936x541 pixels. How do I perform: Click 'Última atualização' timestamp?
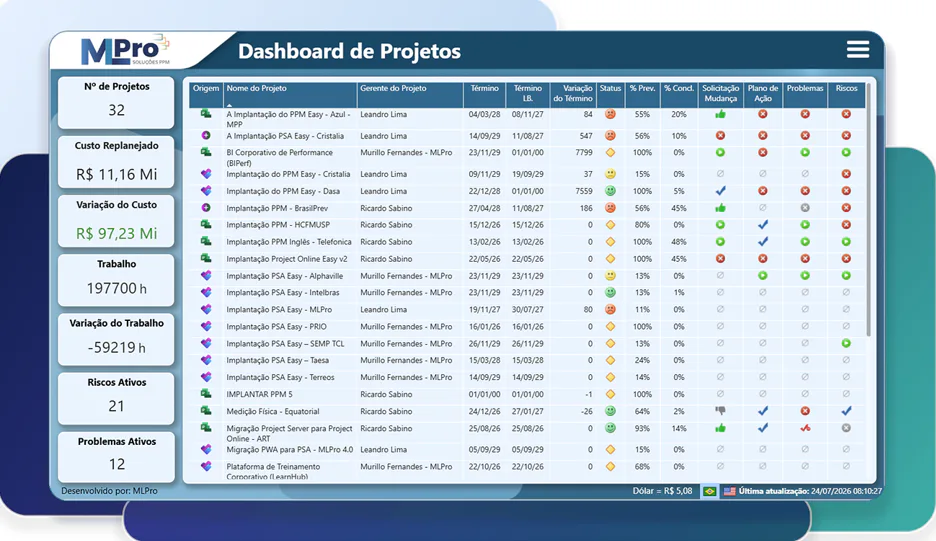(810, 491)
